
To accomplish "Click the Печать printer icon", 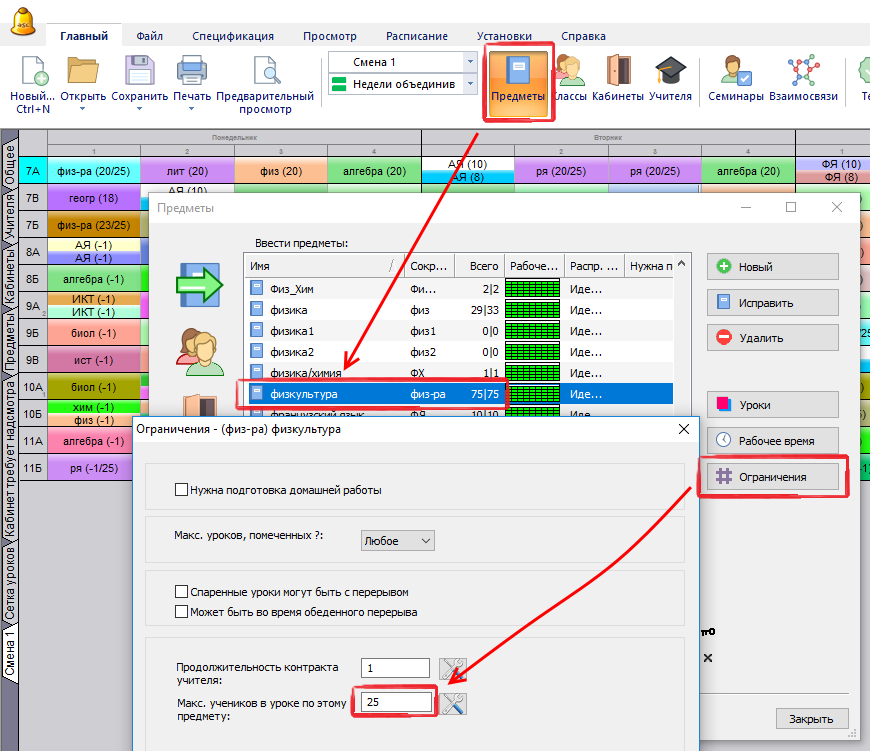I will point(192,72).
